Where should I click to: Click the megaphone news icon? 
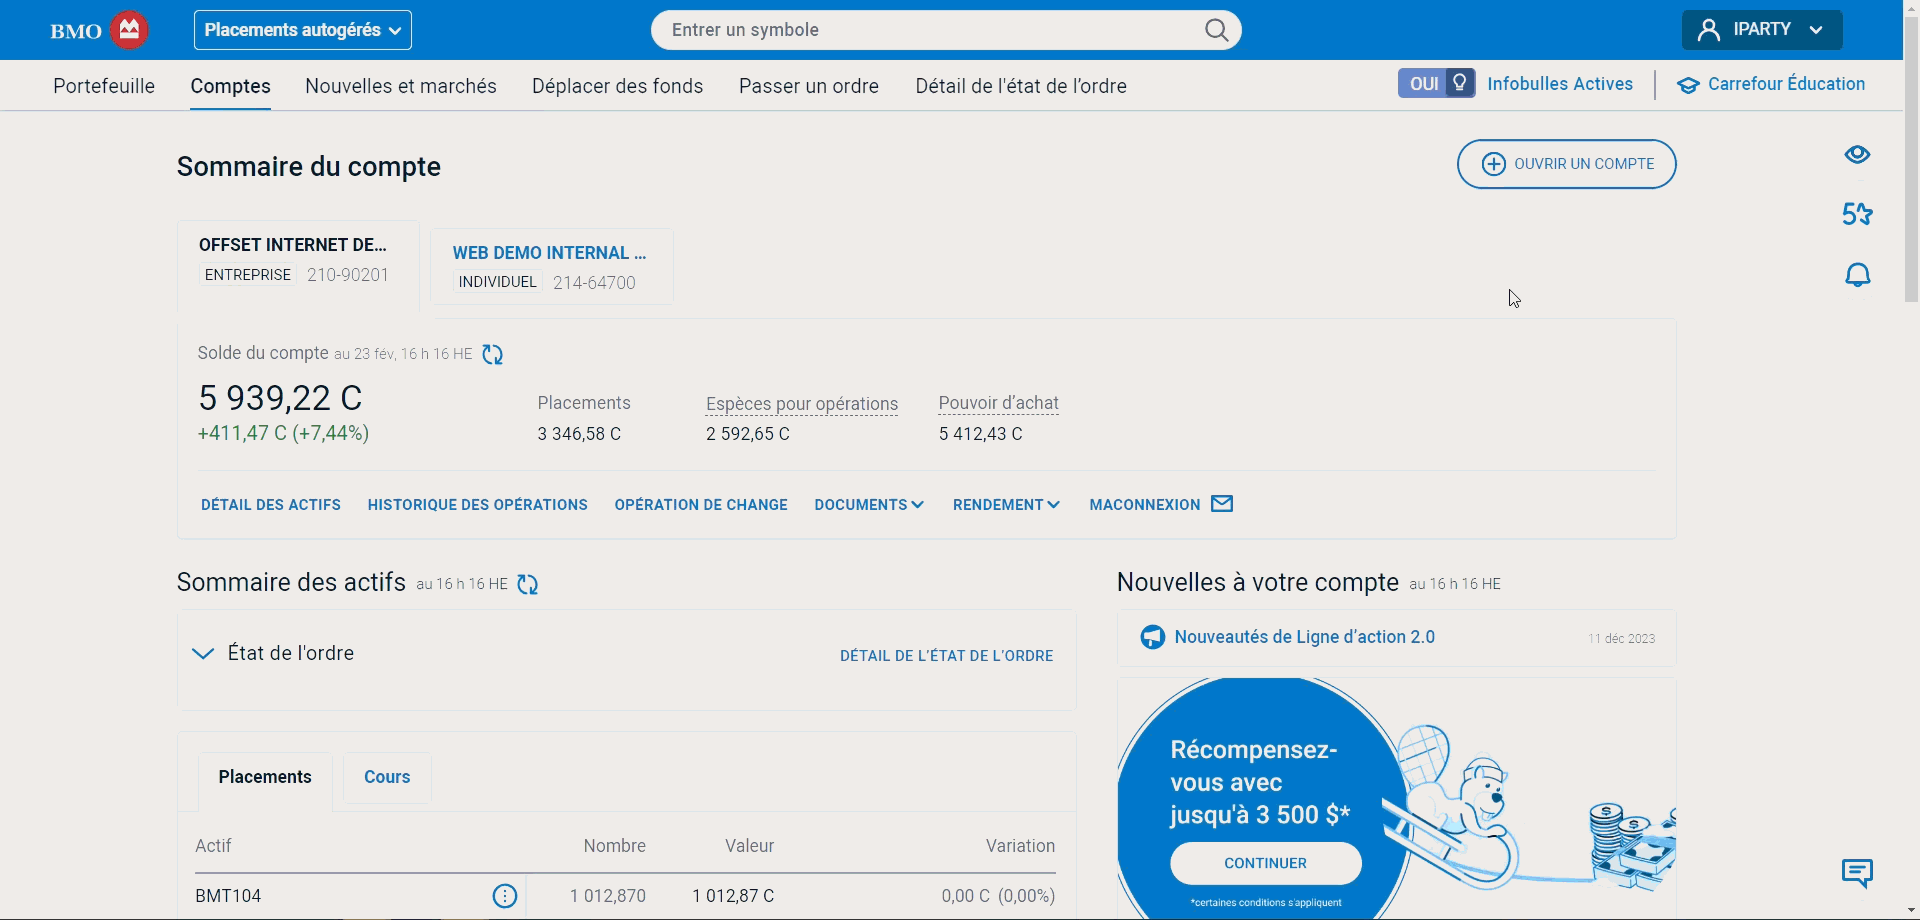click(1152, 637)
